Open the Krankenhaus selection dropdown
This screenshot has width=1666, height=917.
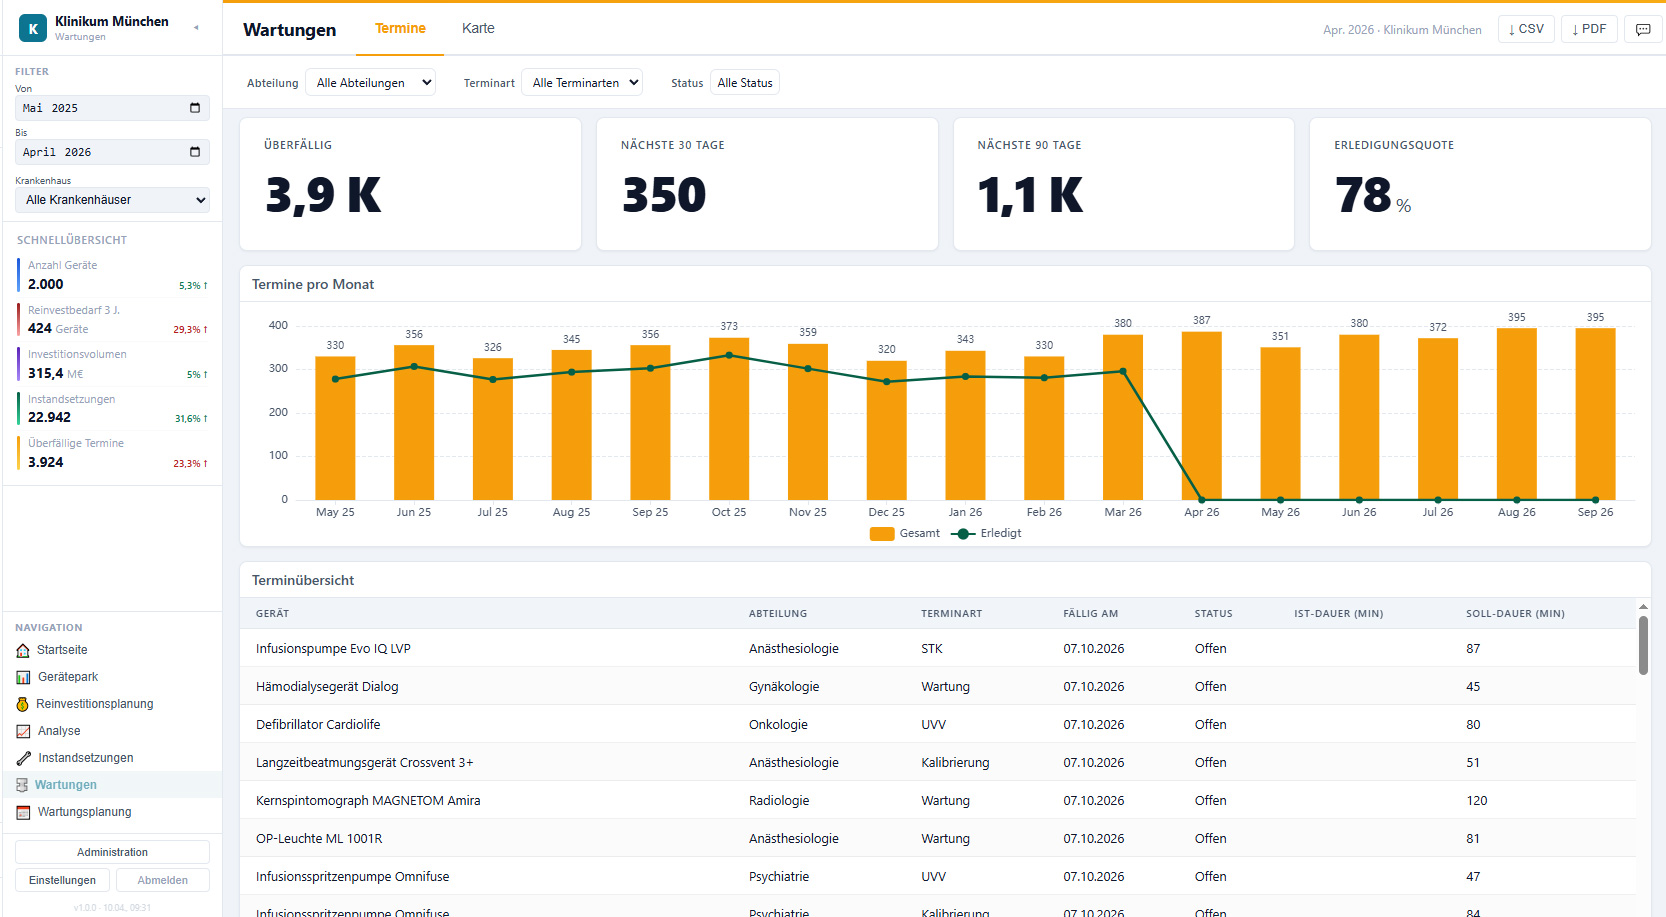point(112,200)
